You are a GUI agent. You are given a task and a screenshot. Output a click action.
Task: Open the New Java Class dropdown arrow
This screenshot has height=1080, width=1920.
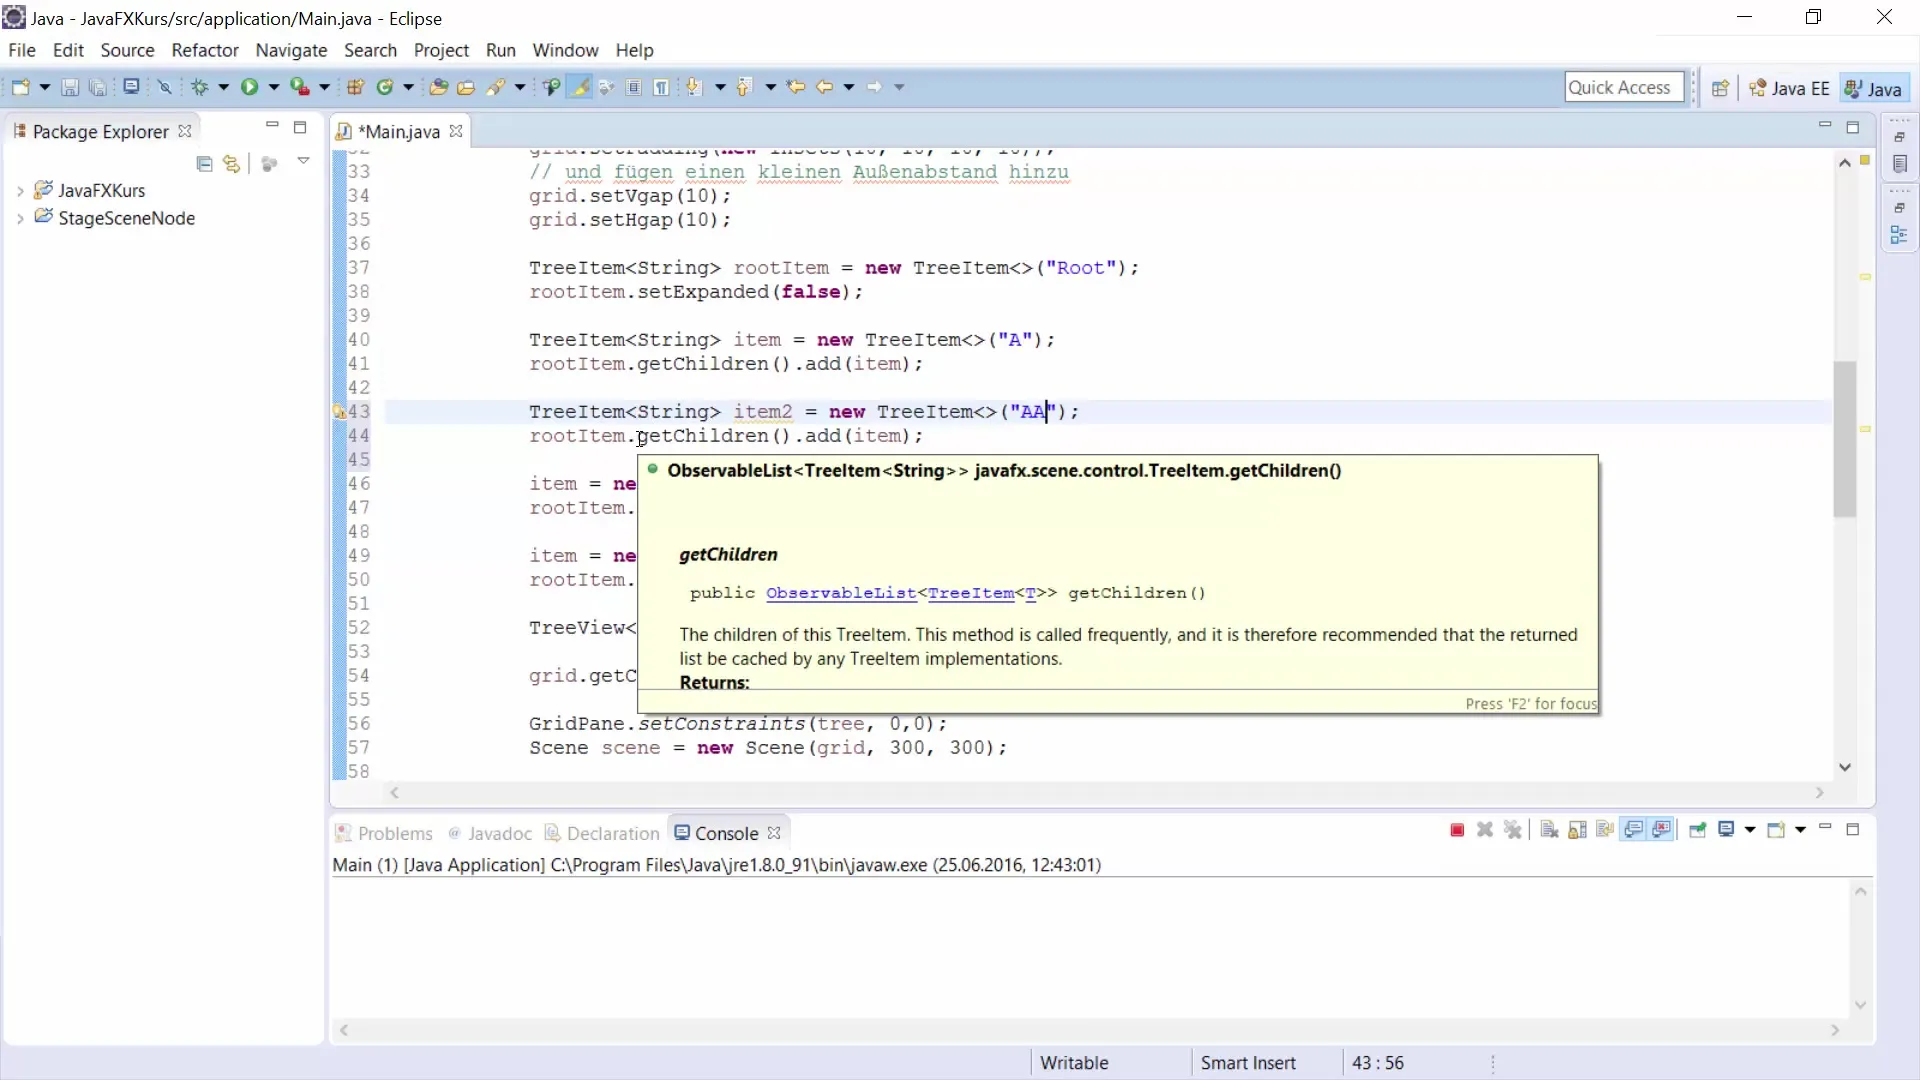pos(408,88)
